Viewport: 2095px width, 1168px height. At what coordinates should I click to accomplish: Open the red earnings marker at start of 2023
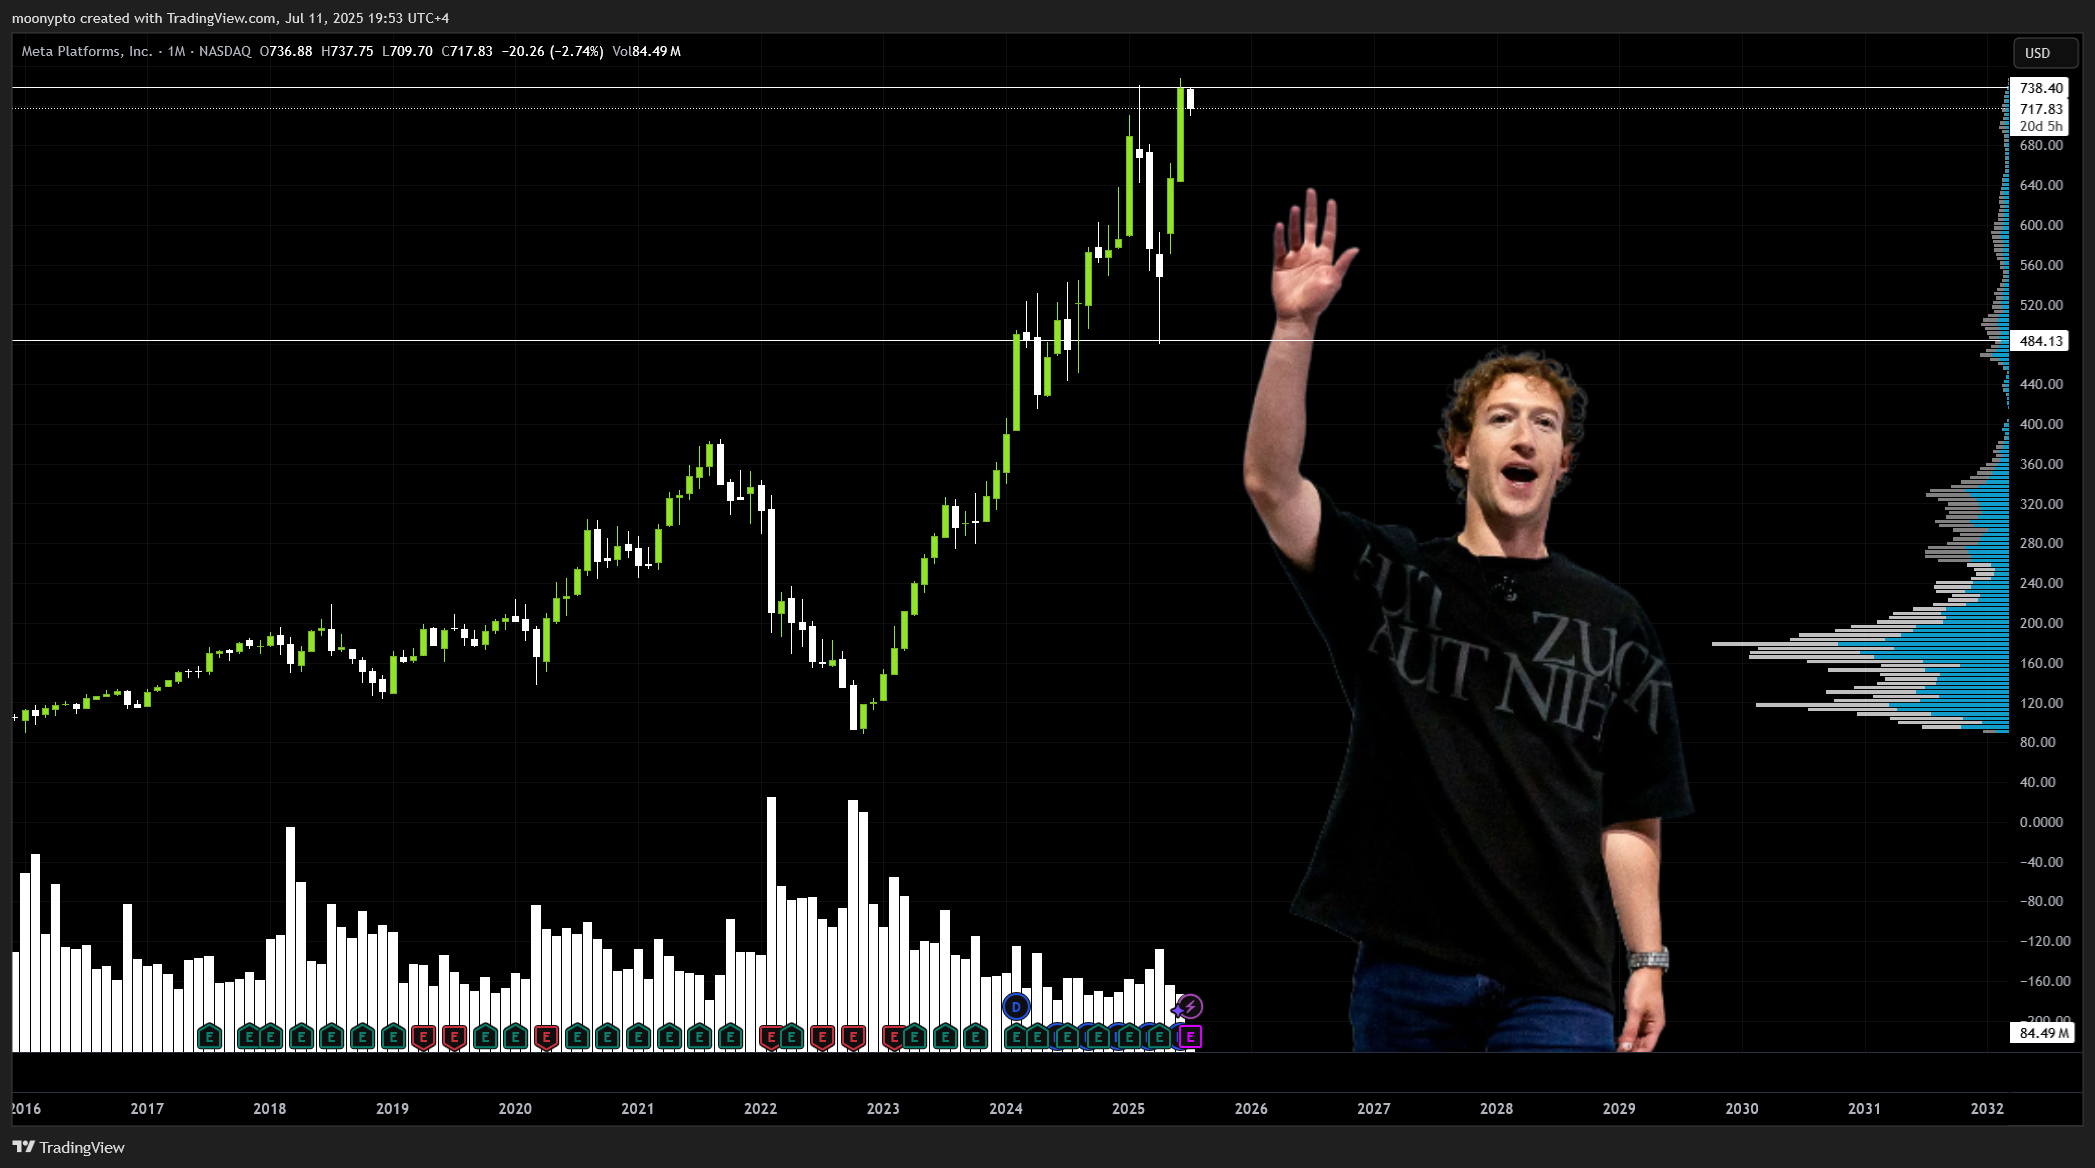coord(893,1037)
